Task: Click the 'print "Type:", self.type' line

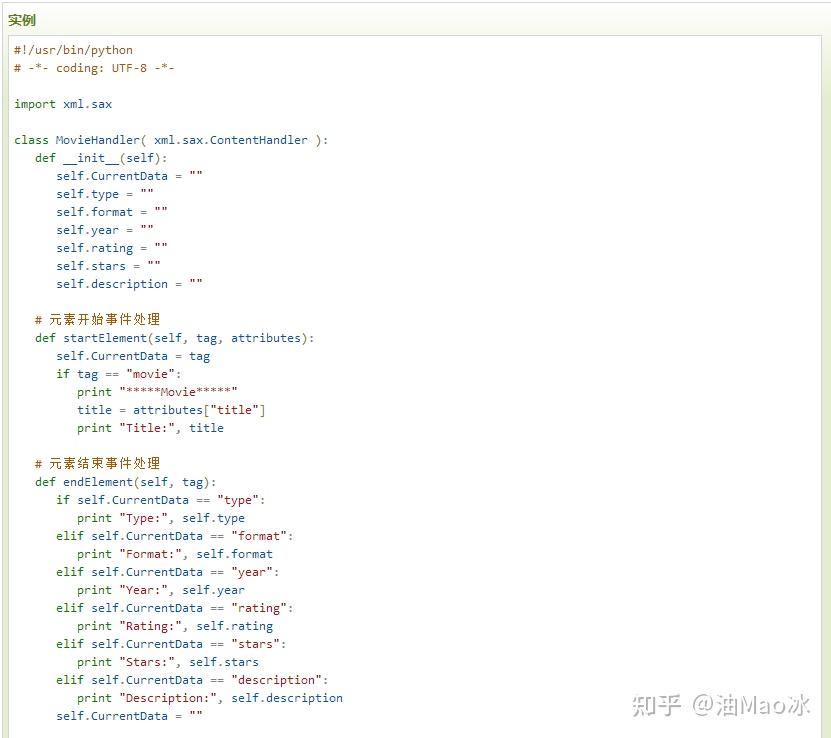Action: (161, 519)
